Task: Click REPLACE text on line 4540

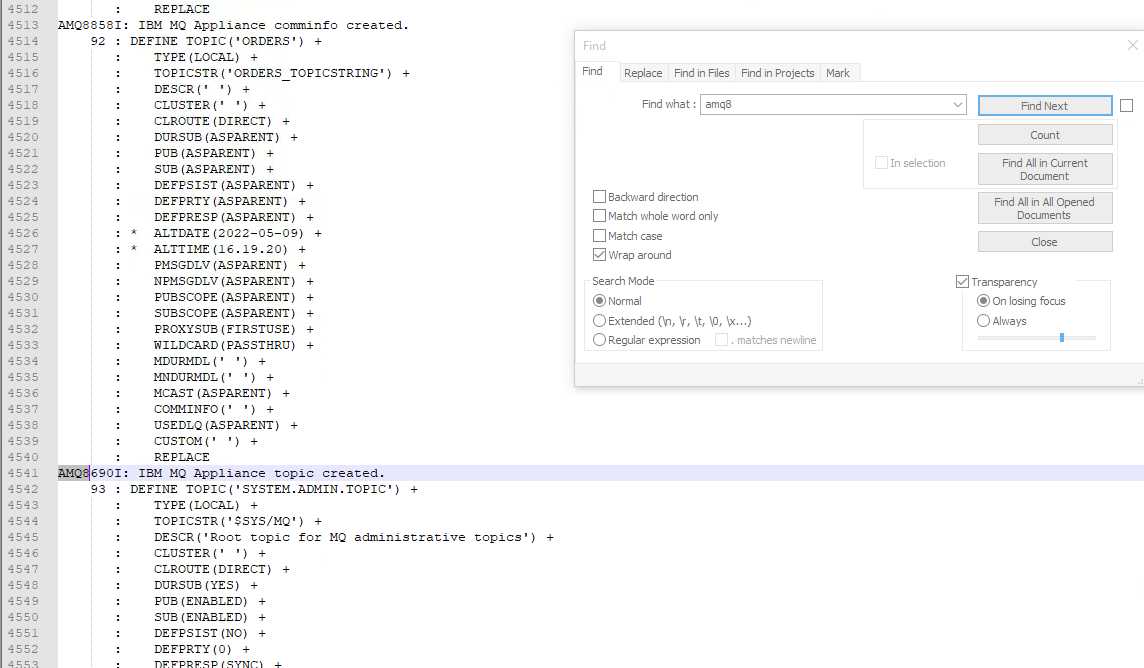Action: tap(182, 457)
